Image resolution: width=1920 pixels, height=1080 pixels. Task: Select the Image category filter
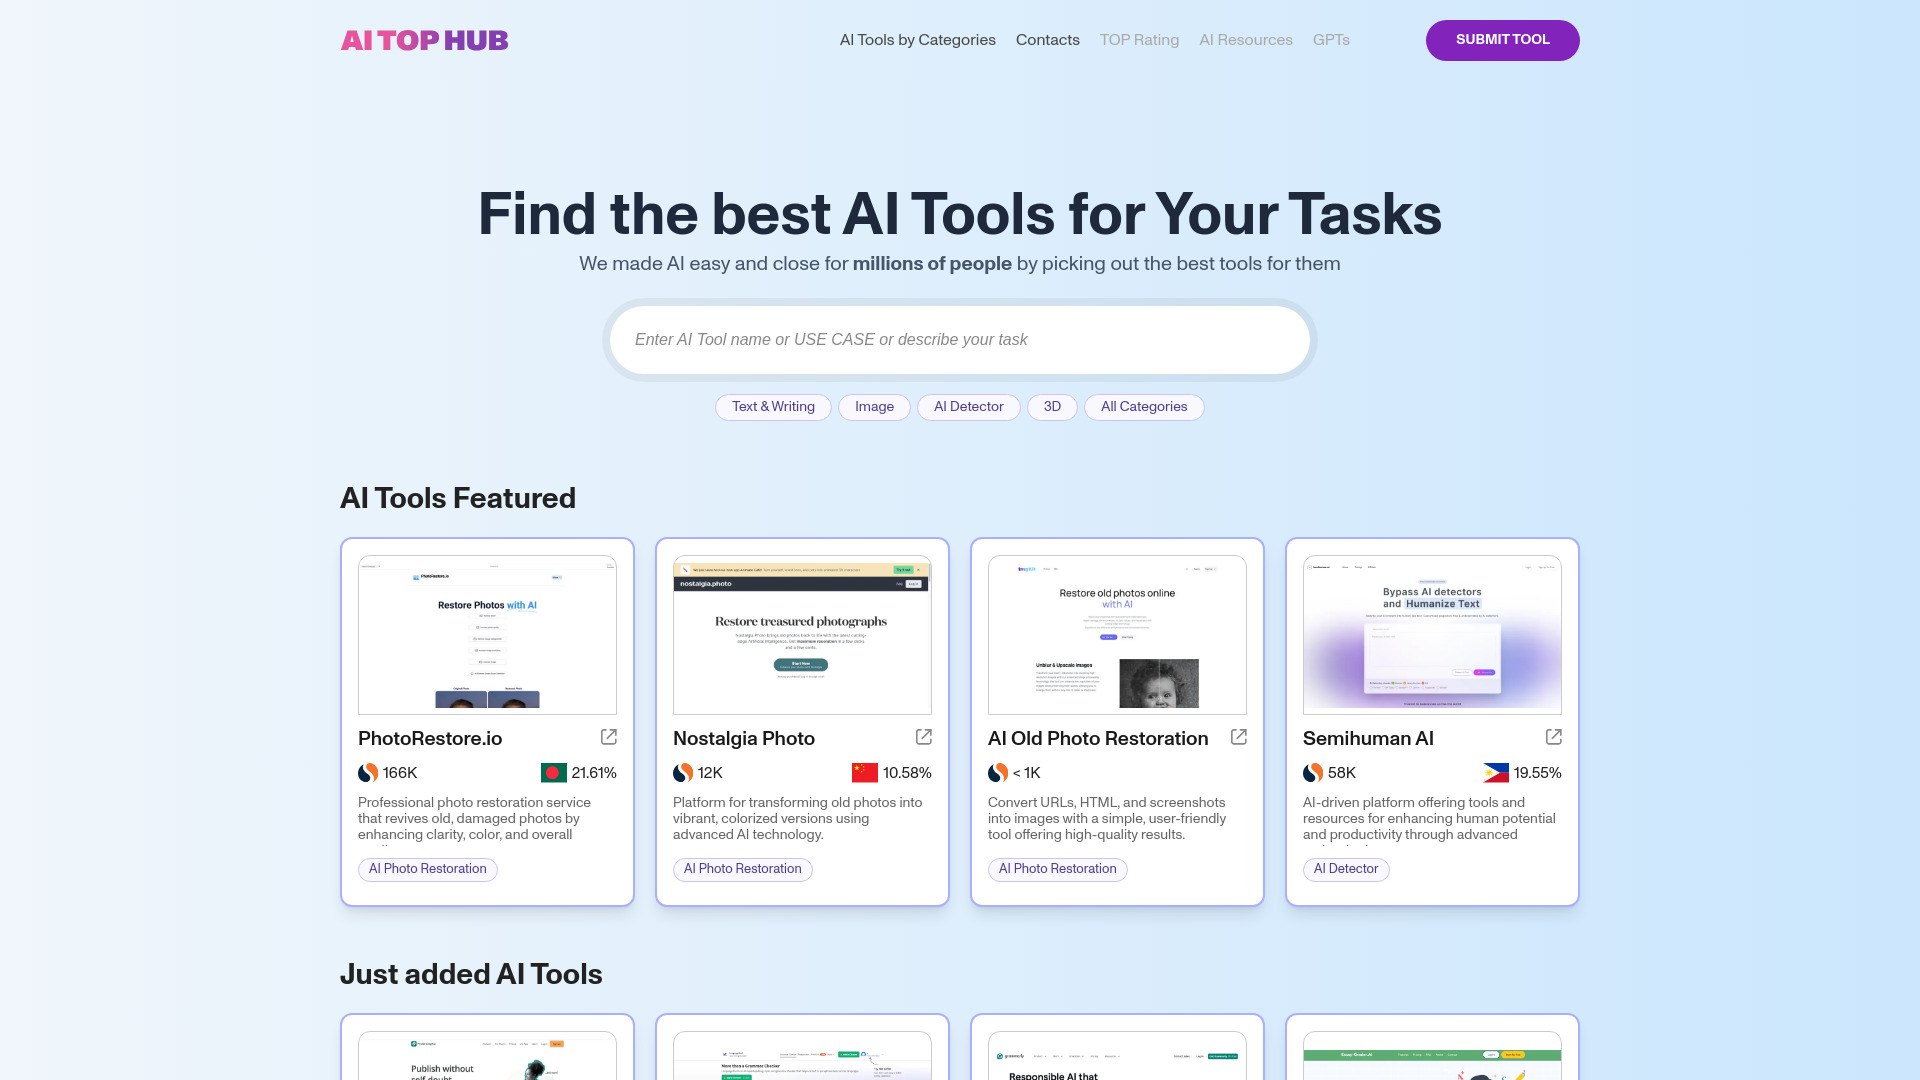click(x=874, y=406)
